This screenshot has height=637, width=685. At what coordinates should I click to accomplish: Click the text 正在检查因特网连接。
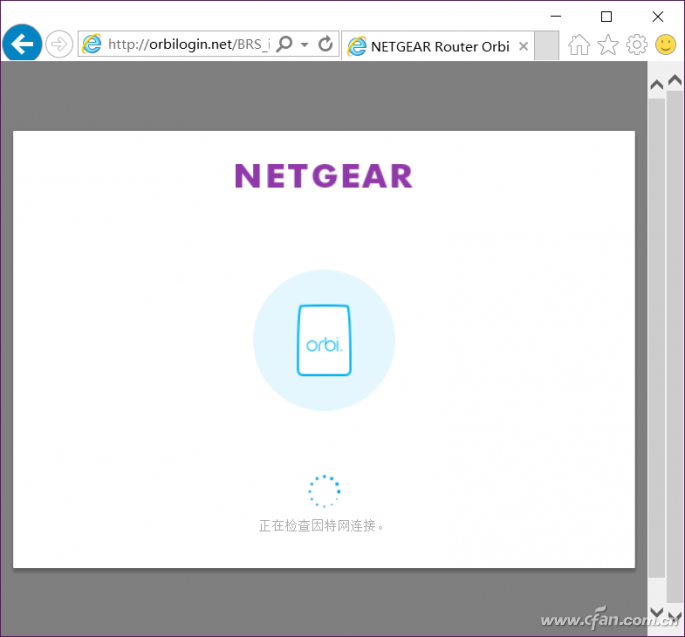(322, 526)
